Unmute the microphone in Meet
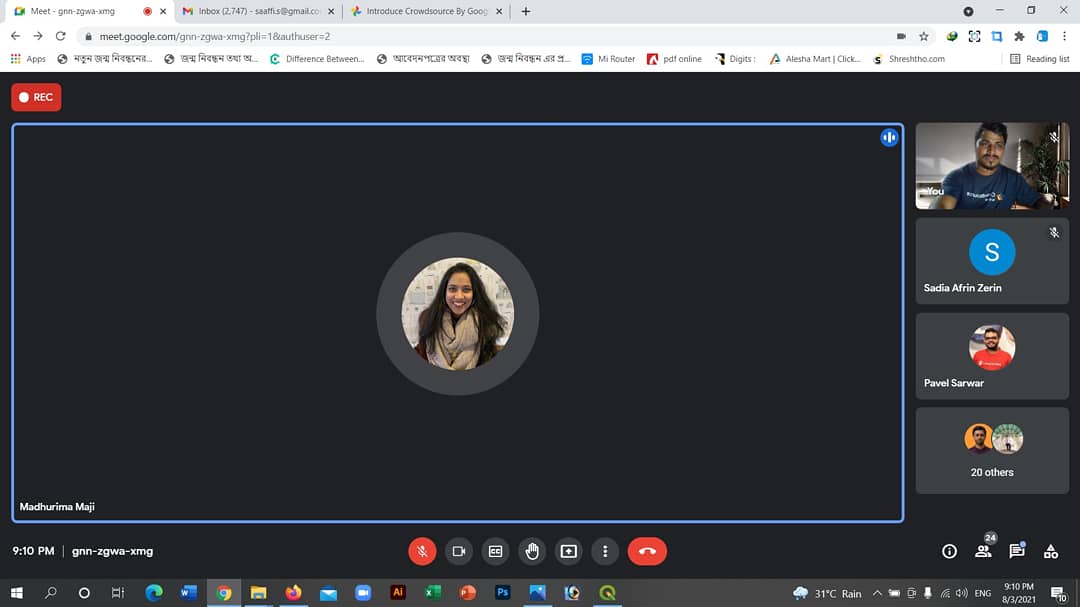 pyautogui.click(x=422, y=551)
